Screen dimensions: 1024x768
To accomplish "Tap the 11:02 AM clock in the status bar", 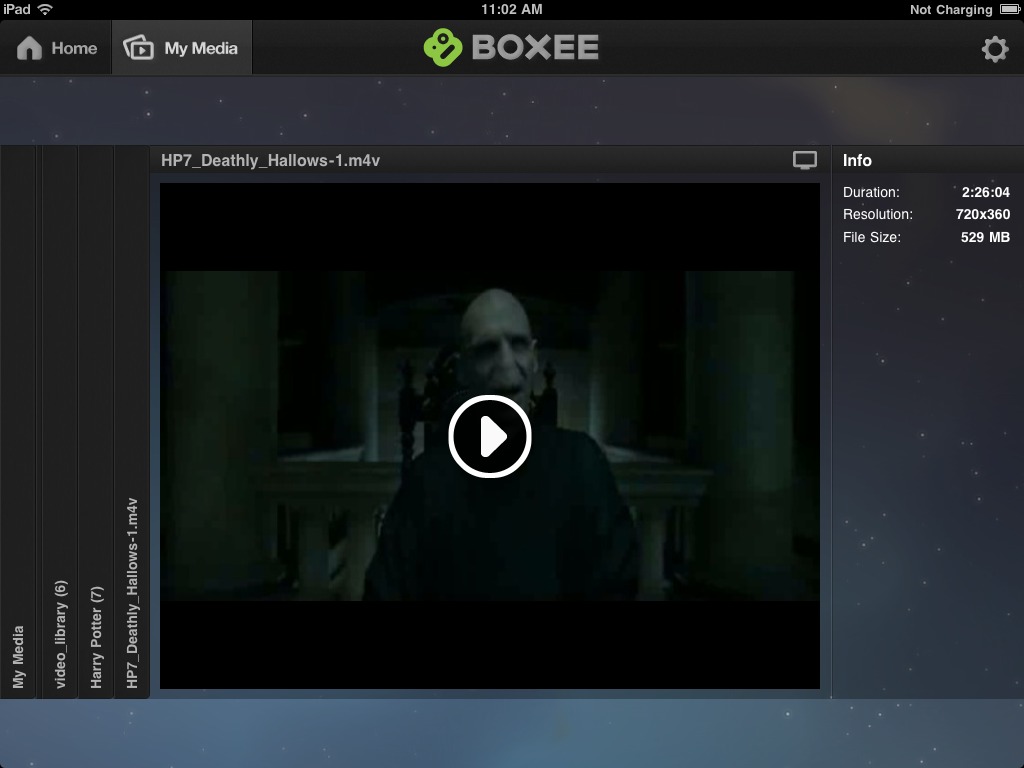I will pyautogui.click(x=511, y=9).
